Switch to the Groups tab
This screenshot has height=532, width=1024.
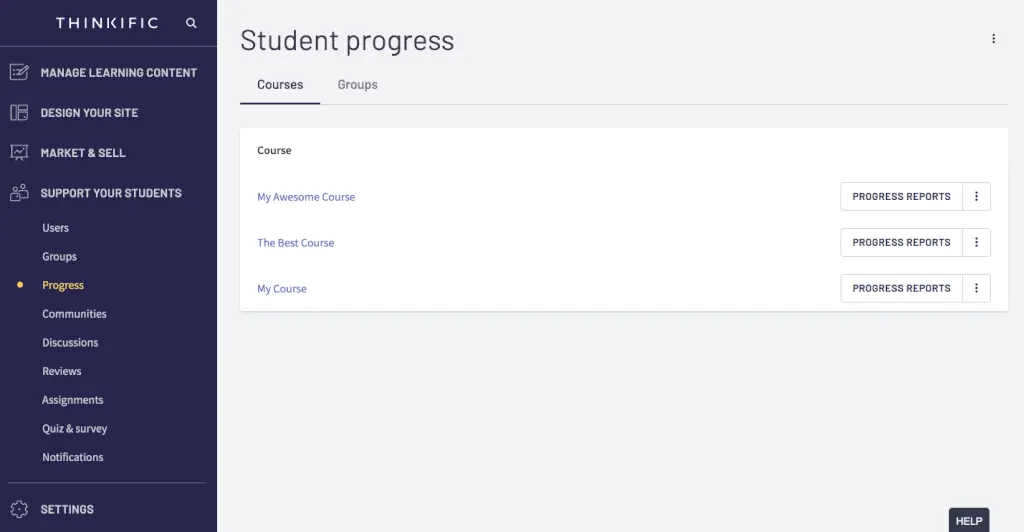357,85
